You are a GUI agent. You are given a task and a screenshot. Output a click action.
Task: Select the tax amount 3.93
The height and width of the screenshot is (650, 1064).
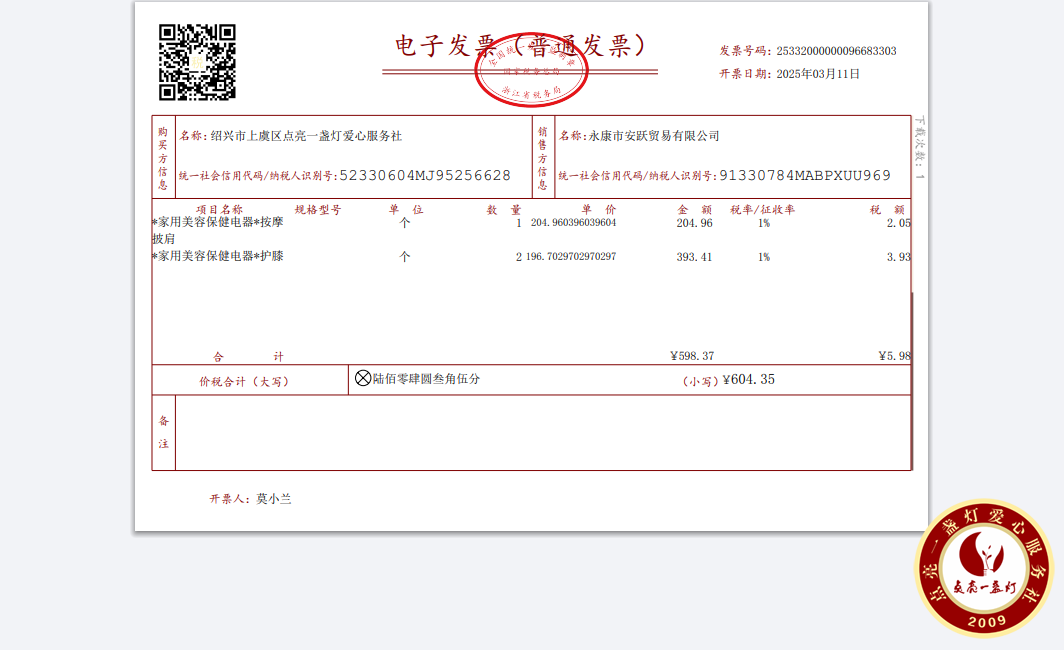click(x=898, y=256)
